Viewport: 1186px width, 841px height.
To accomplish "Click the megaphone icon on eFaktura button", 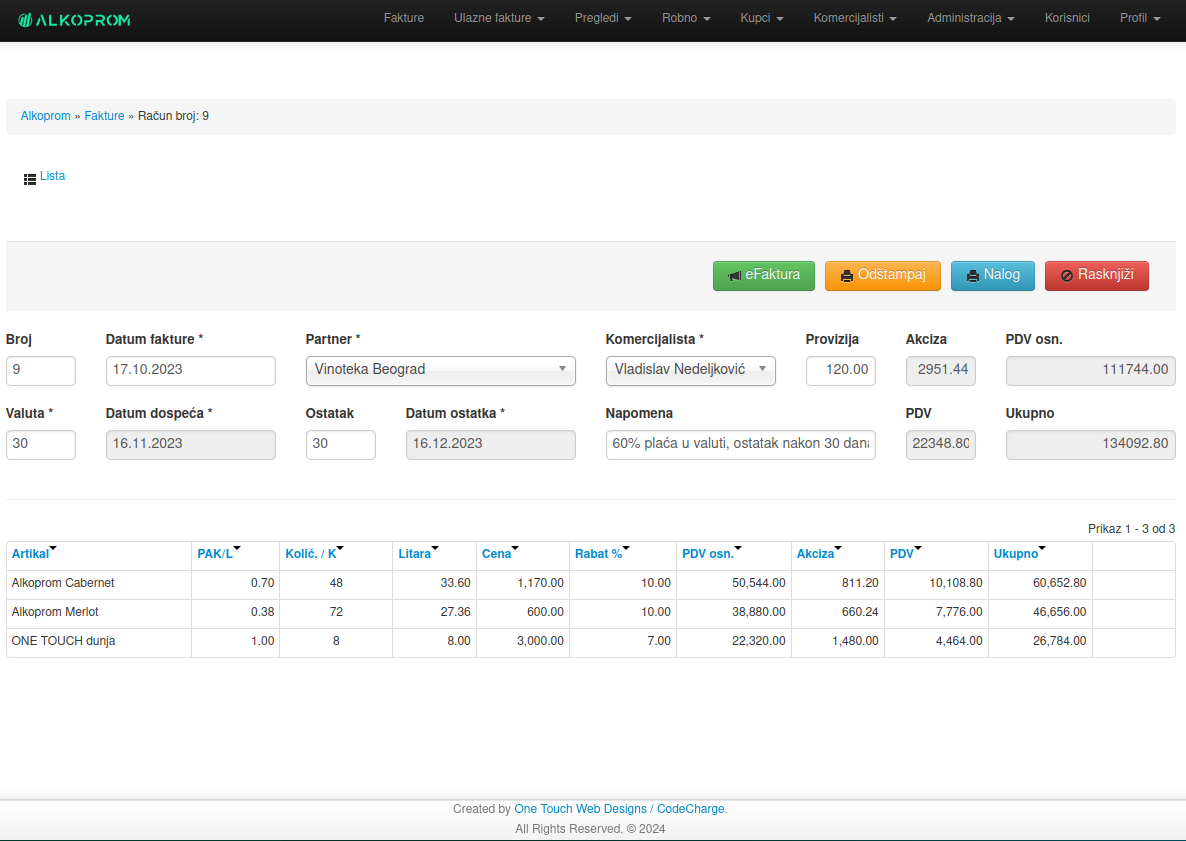I will pos(734,275).
